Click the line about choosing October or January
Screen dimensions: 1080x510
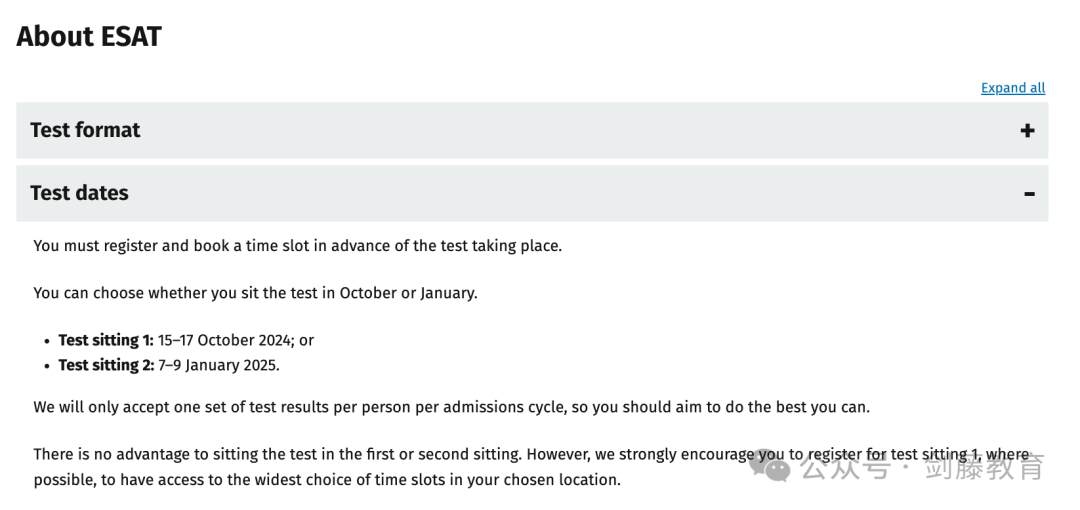coord(256,293)
